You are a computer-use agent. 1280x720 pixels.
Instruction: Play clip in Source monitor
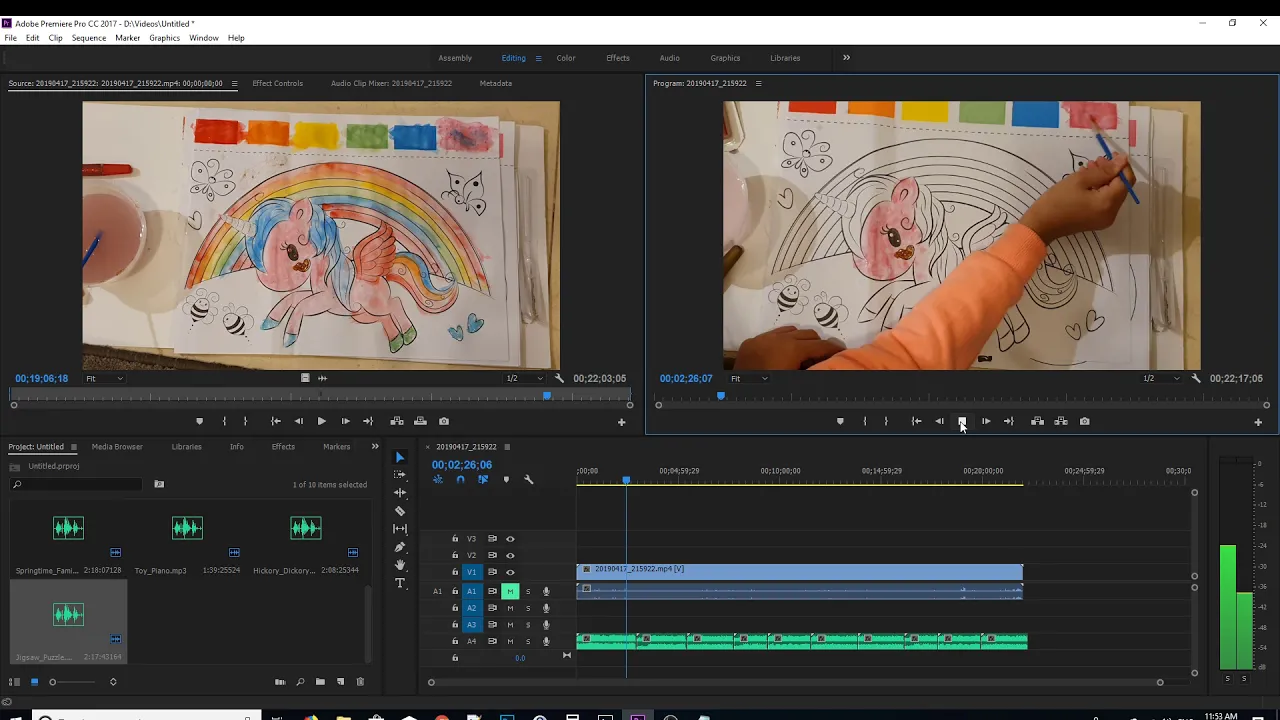321,421
